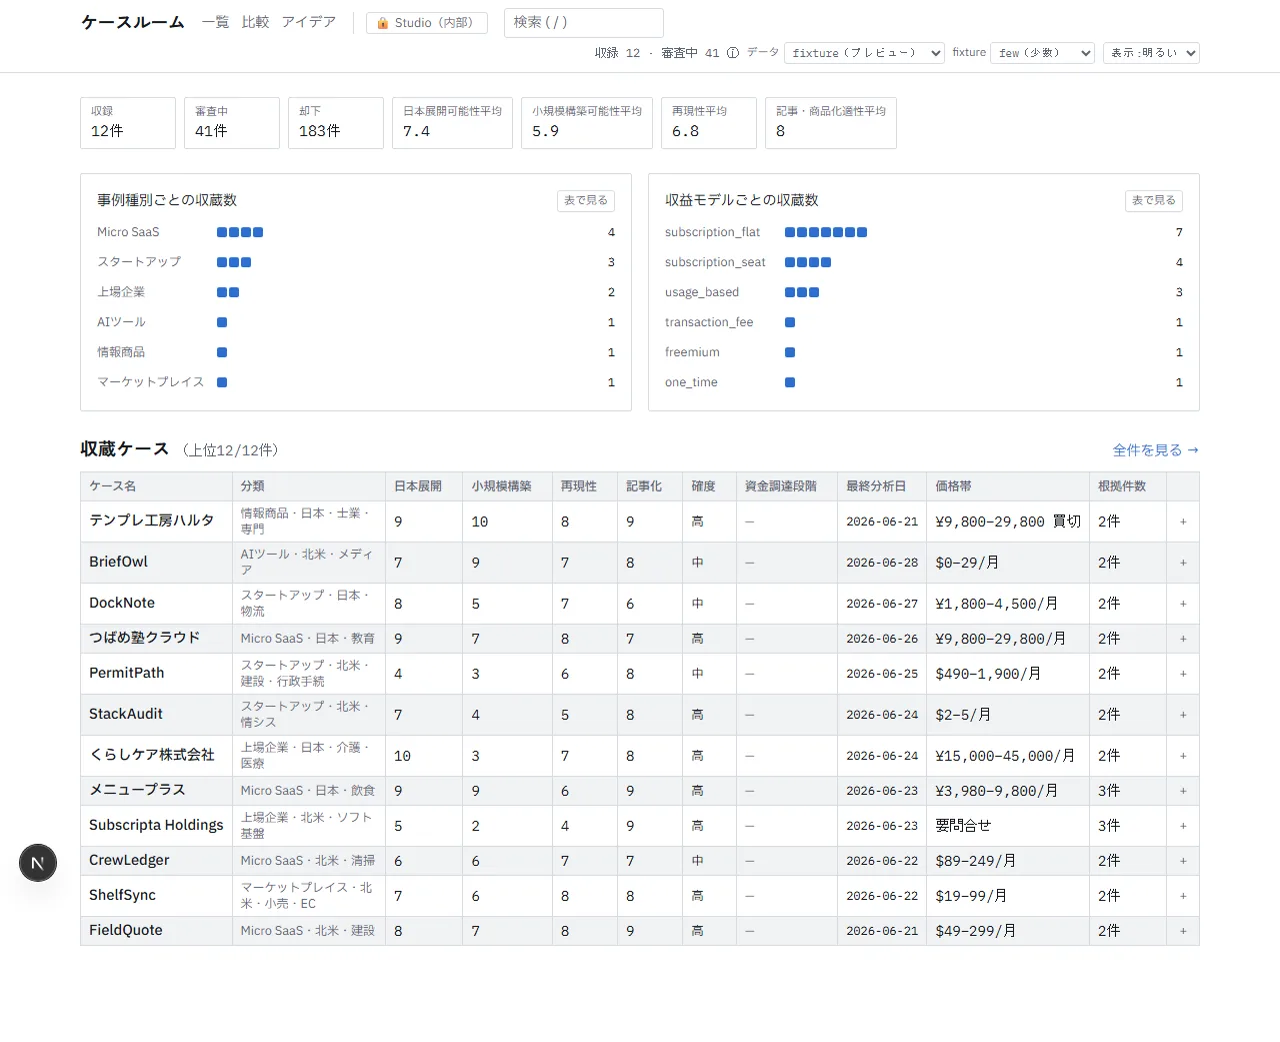Change the 表示:明るい theme dropdown
The width and height of the screenshot is (1280, 1042).
[x=1152, y=53]
